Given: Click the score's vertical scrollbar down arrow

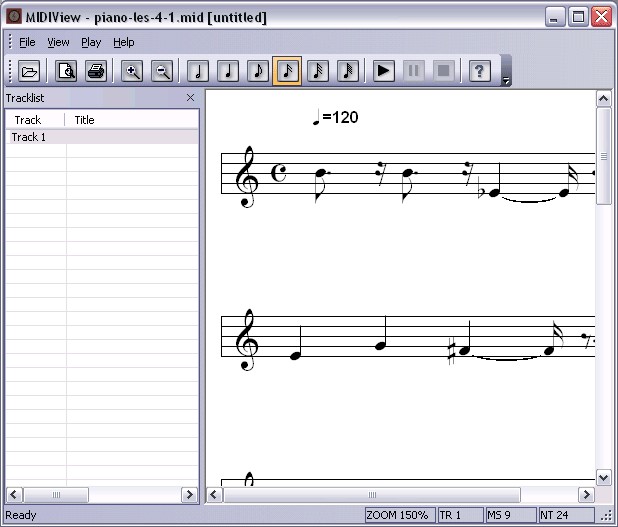Looking at the screenshot, I should [603, 478].
